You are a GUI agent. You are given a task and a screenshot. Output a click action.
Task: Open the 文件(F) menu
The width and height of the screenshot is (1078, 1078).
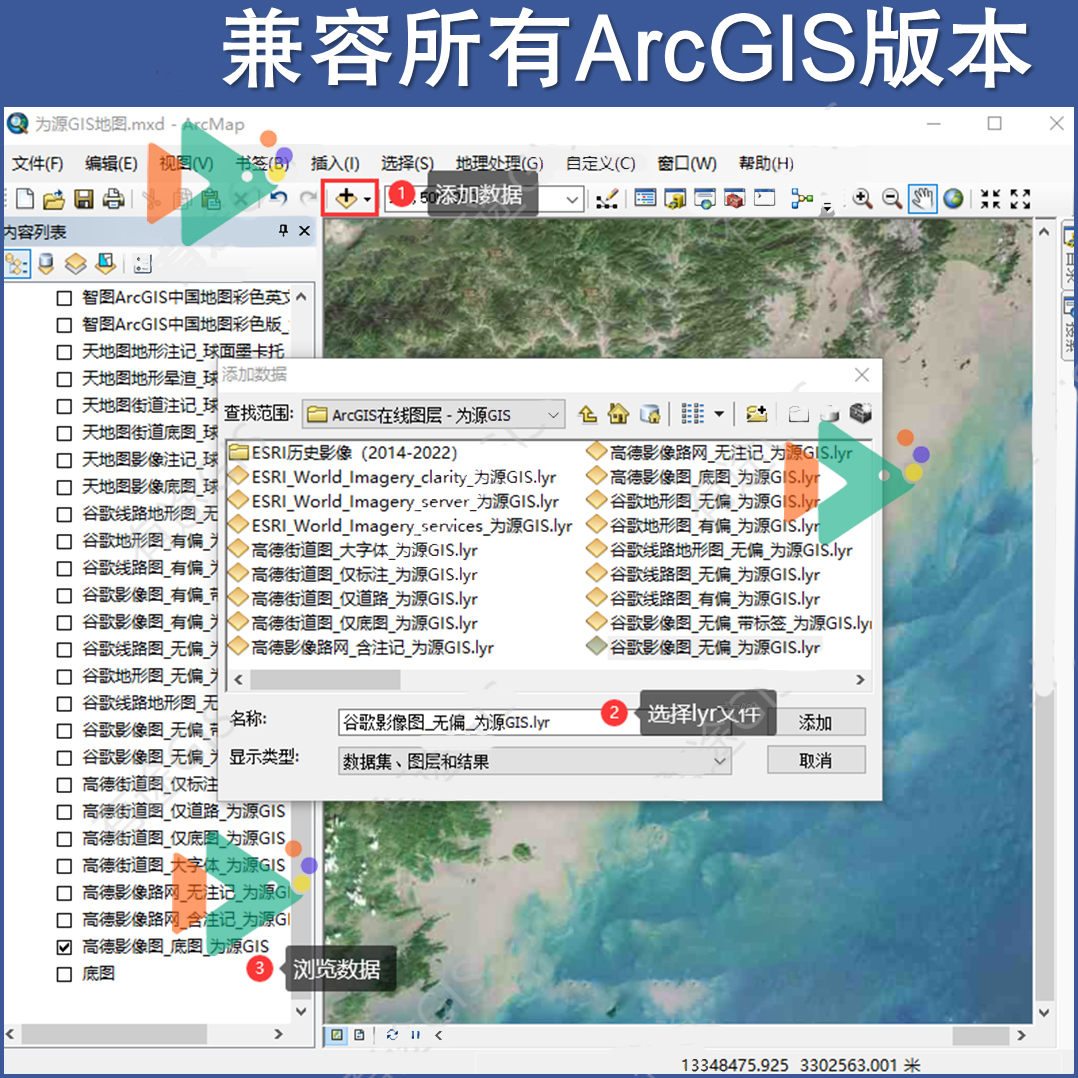tap(38, 164)
